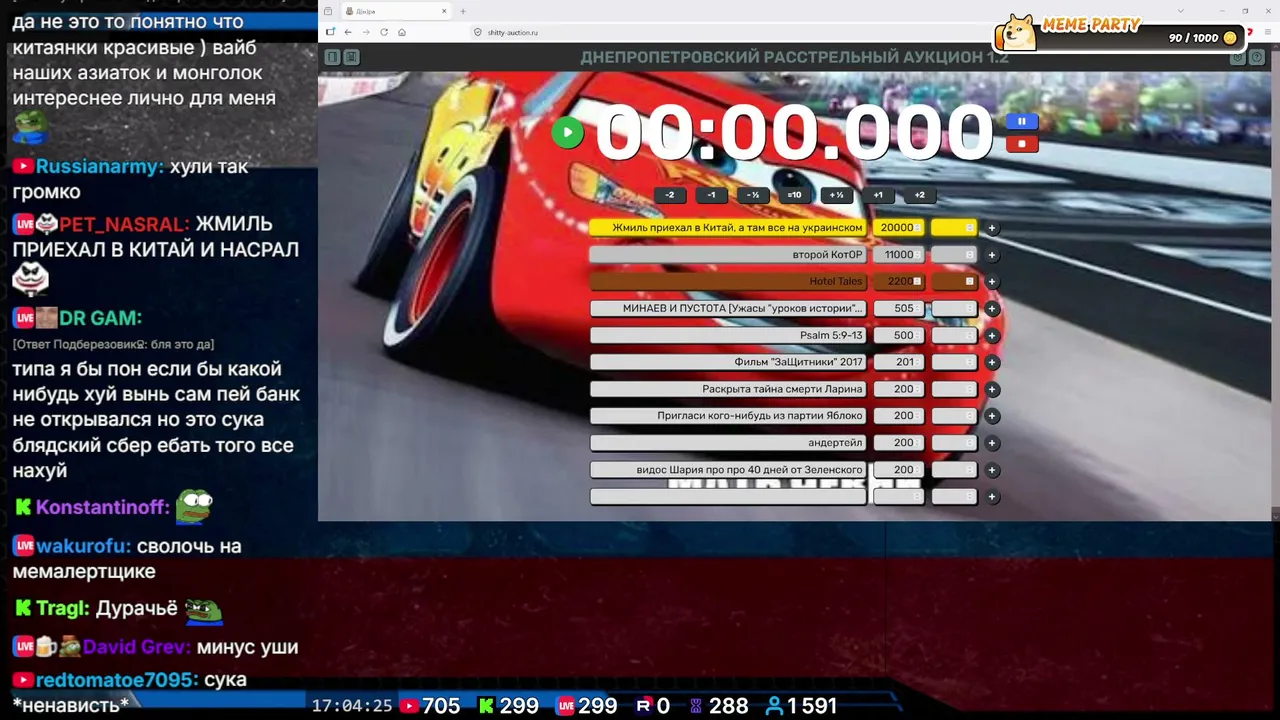This screenshot has width=1280, height=720.
Task: Click the 200 amount field in the 'андертейл' row
Action: point(899,443)
